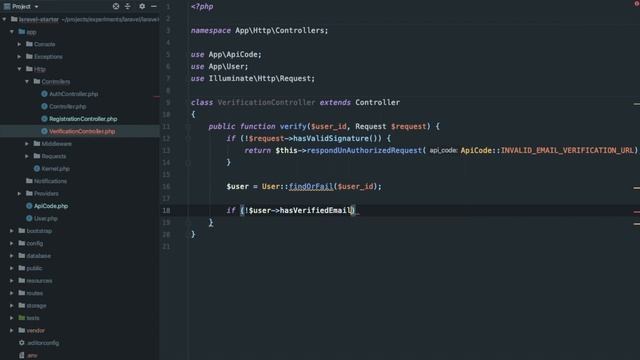Click the Console folder icon
Image resolution: width=640 pixels, height=360 pixels.
point(29,44)
